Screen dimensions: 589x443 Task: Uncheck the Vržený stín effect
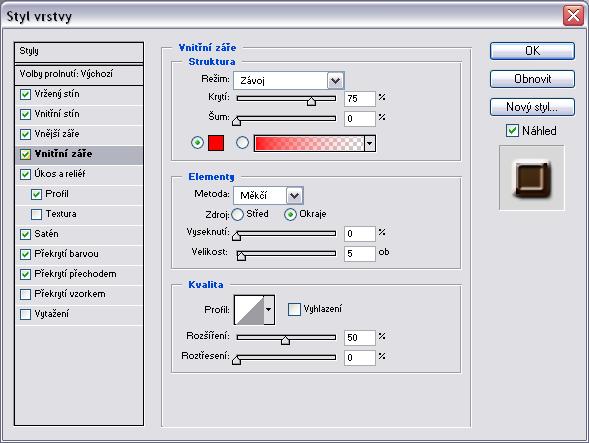pos(25,94)
